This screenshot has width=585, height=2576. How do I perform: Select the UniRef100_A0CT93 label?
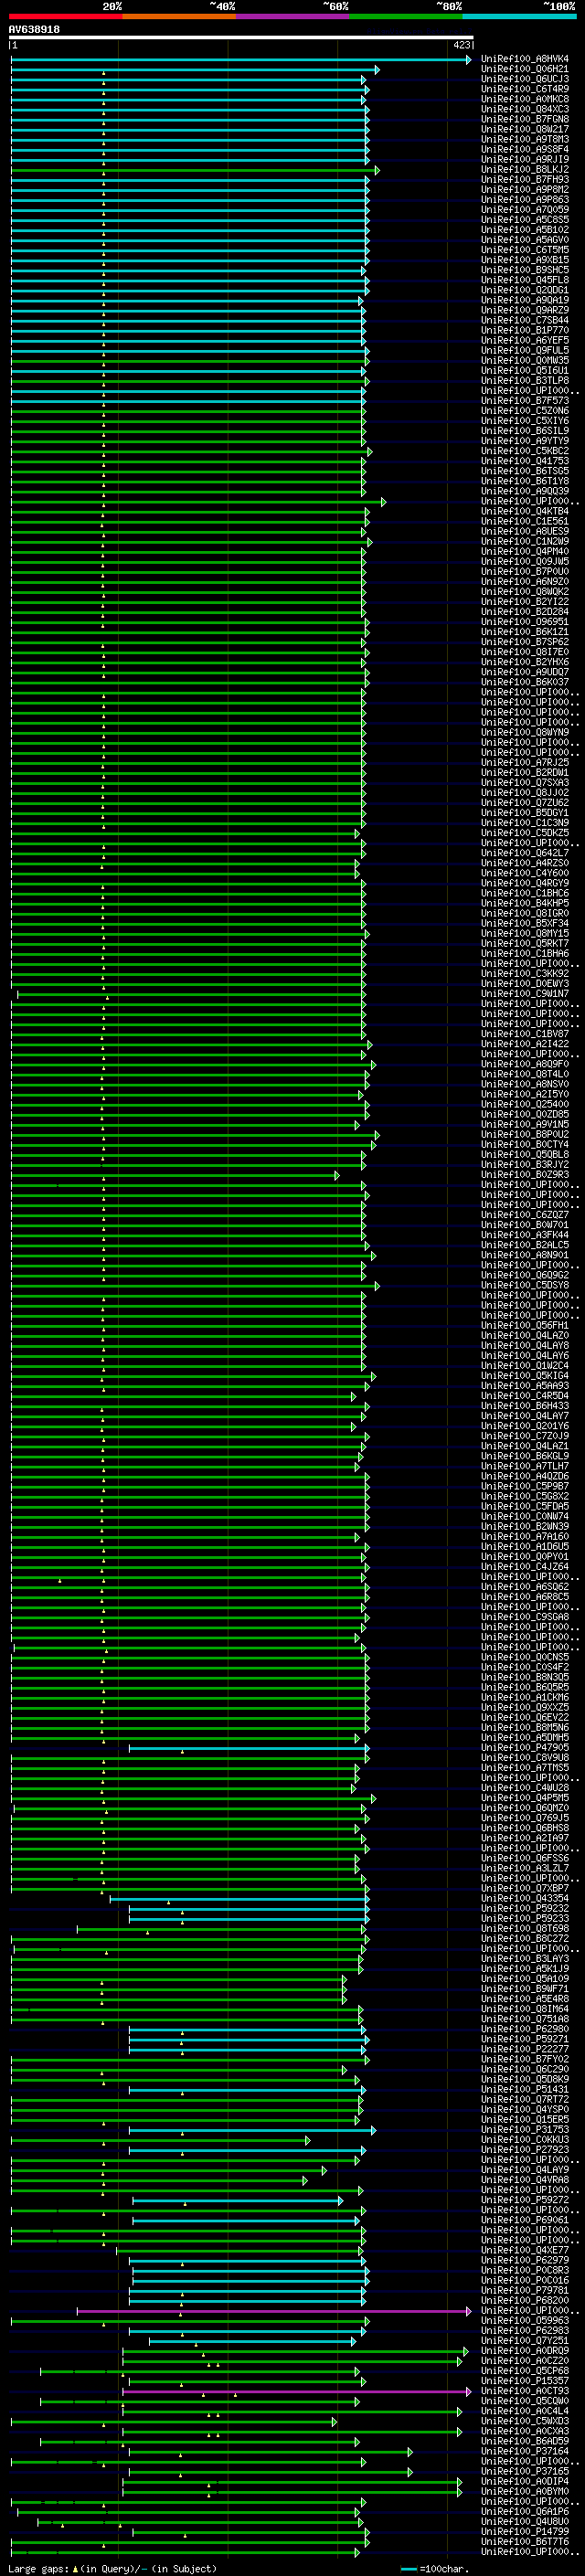pyautogui.click(x=525, y=2391)
